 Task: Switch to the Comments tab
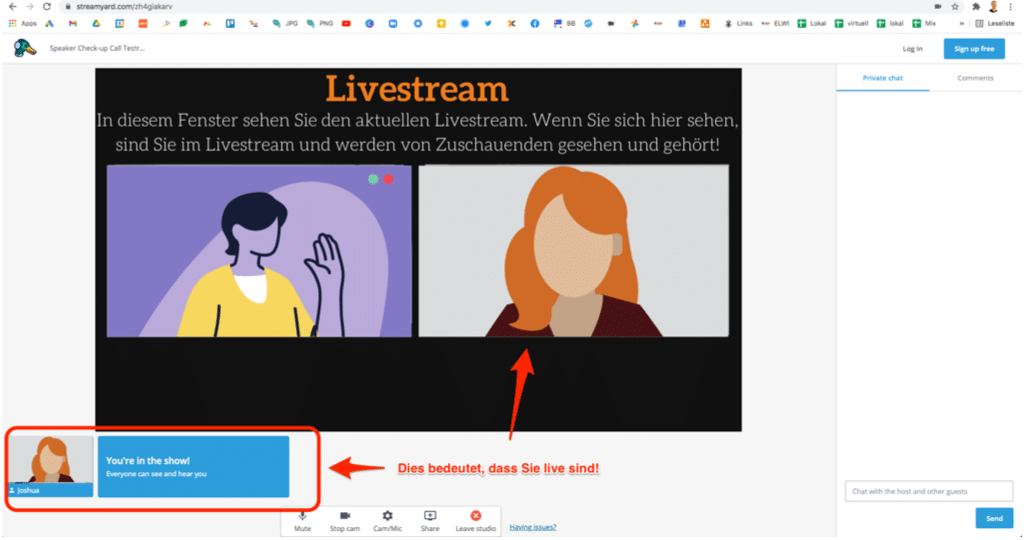coord(975,78)
